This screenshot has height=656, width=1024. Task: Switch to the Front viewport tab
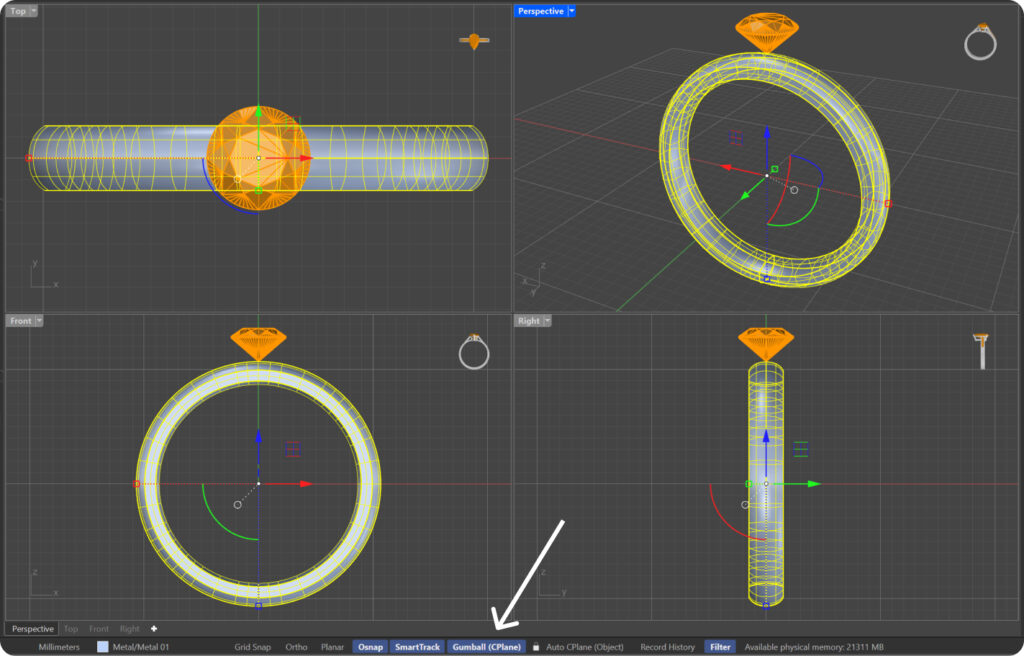point(99,629)
